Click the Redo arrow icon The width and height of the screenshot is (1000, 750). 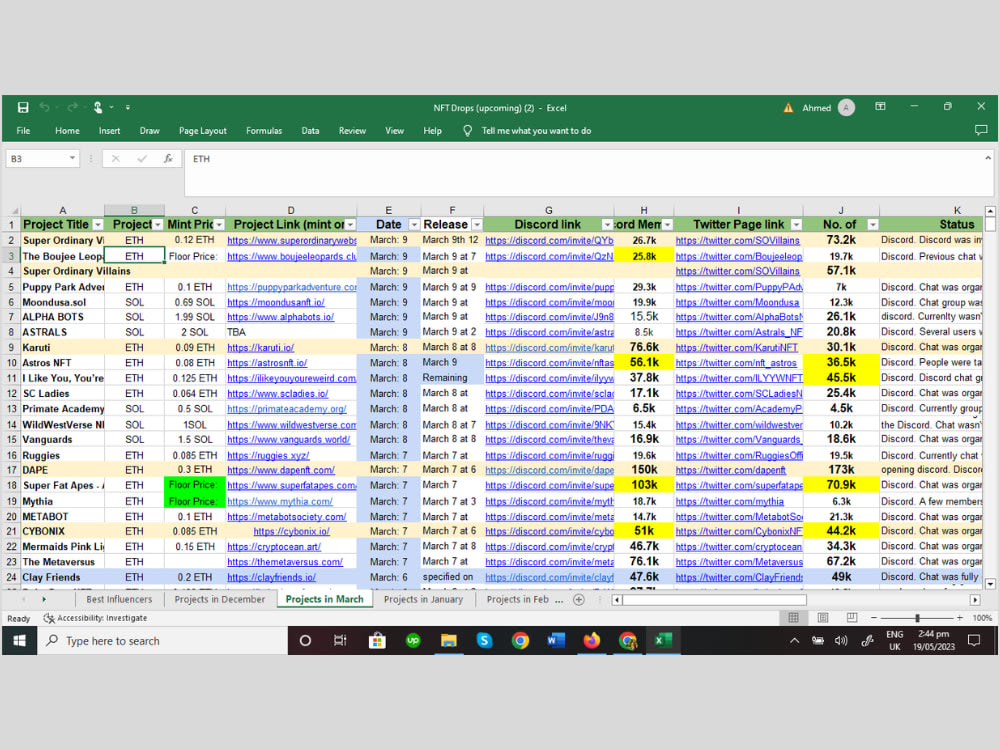(x=72, y=107)
